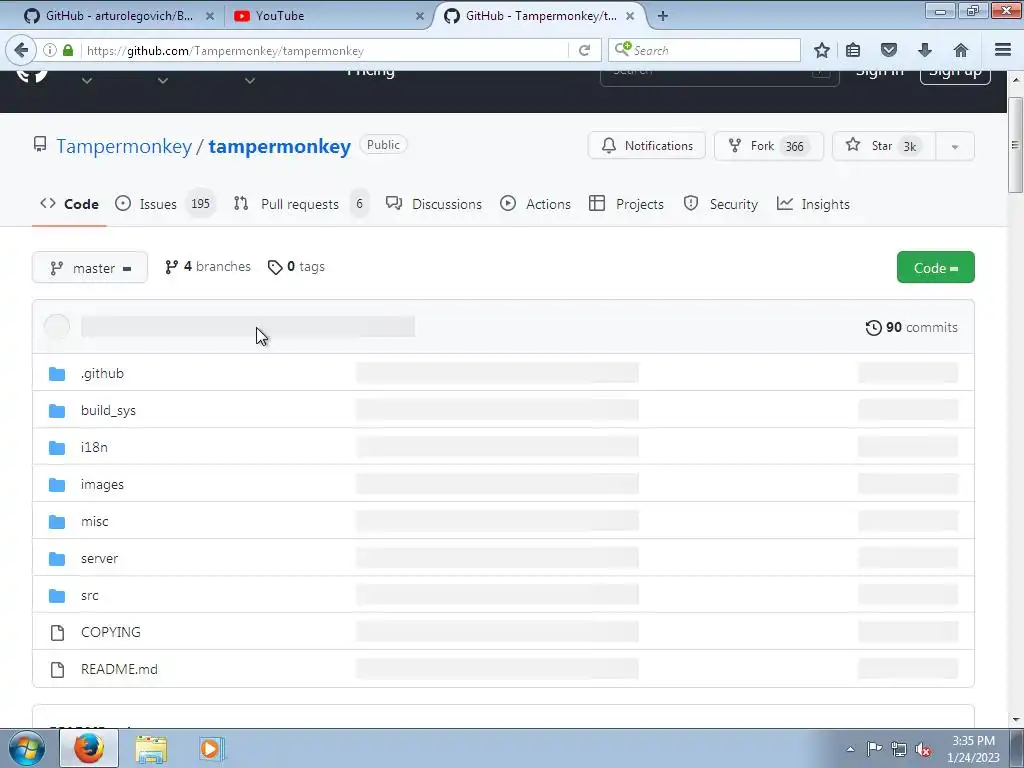
Task: Fork the repository with Fork button
Action: coord(769,146)
